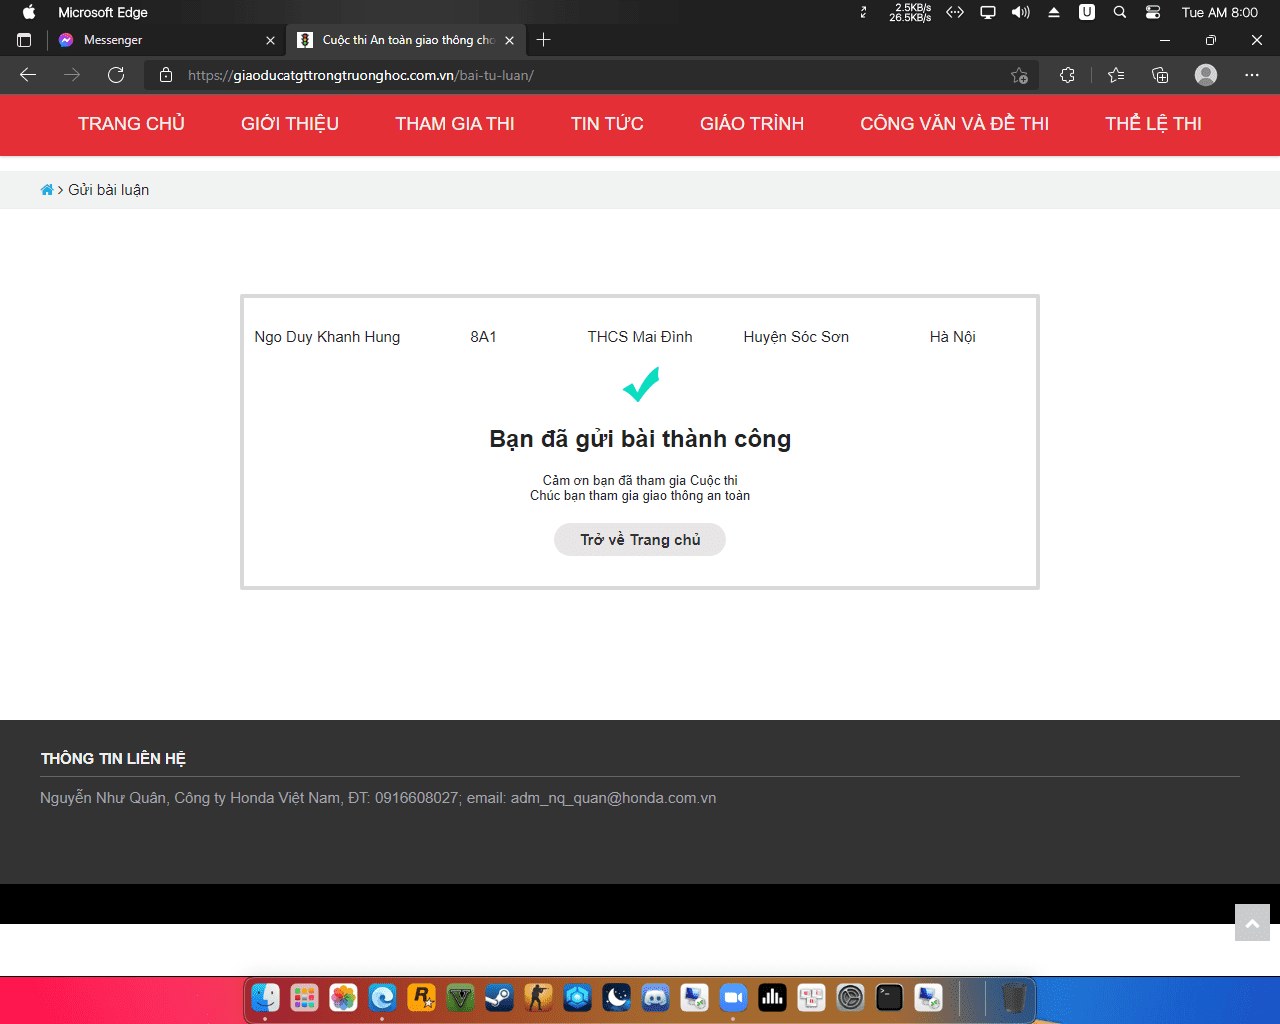Open the Favorites list
Image resolution: width=1280 pixels, height=1024 pixels.
click(x=1116, y=75)
